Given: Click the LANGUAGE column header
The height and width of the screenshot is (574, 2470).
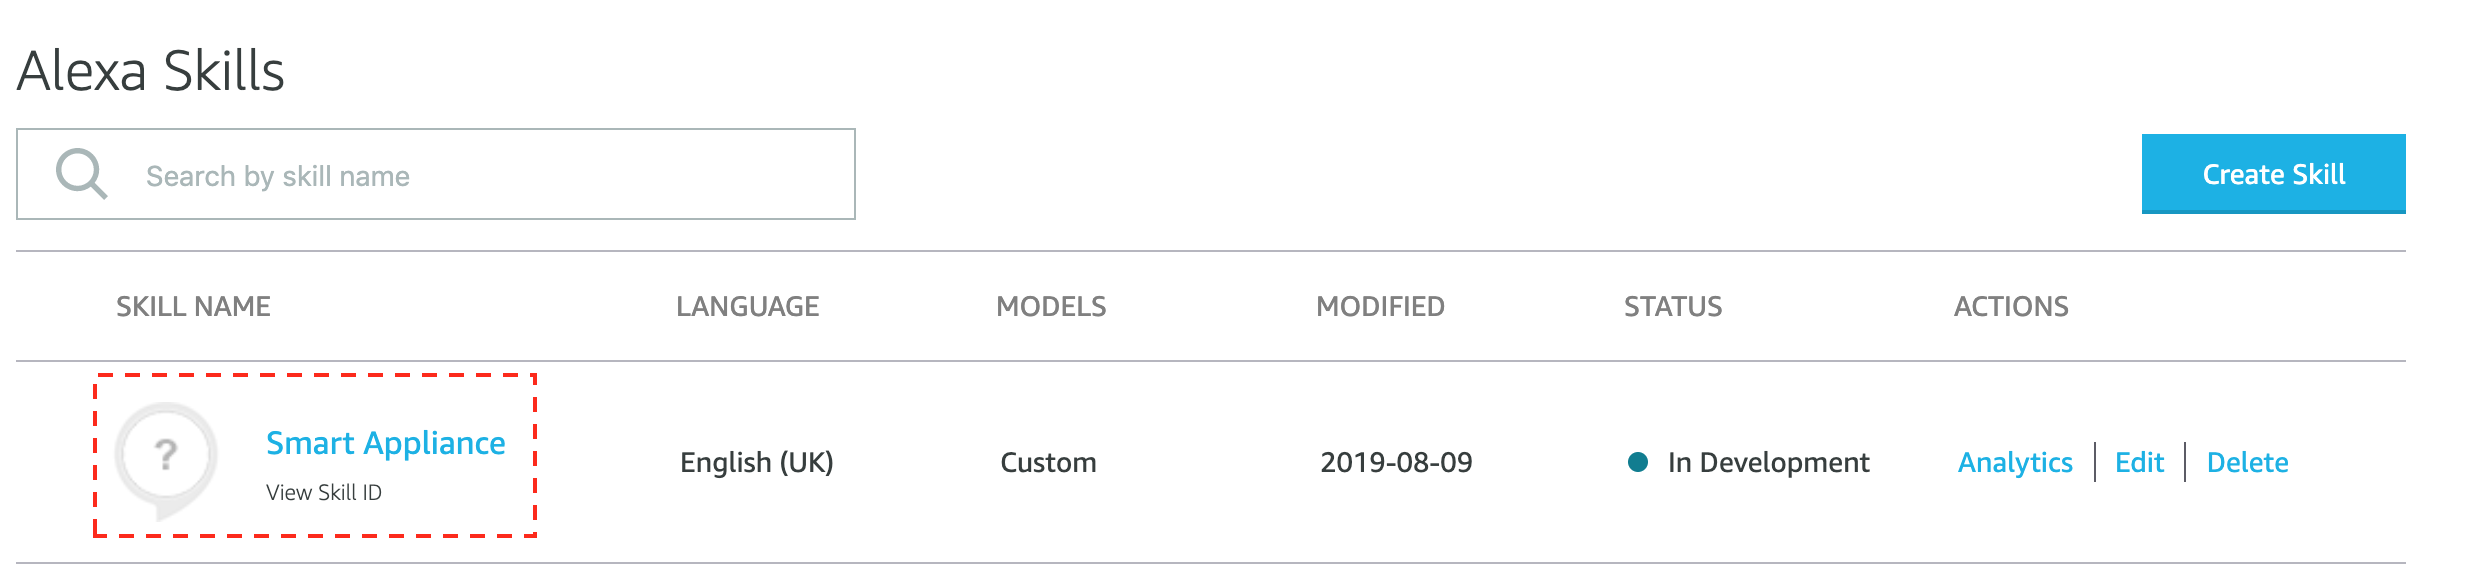Looking at the screenshot, I should 748,306.
